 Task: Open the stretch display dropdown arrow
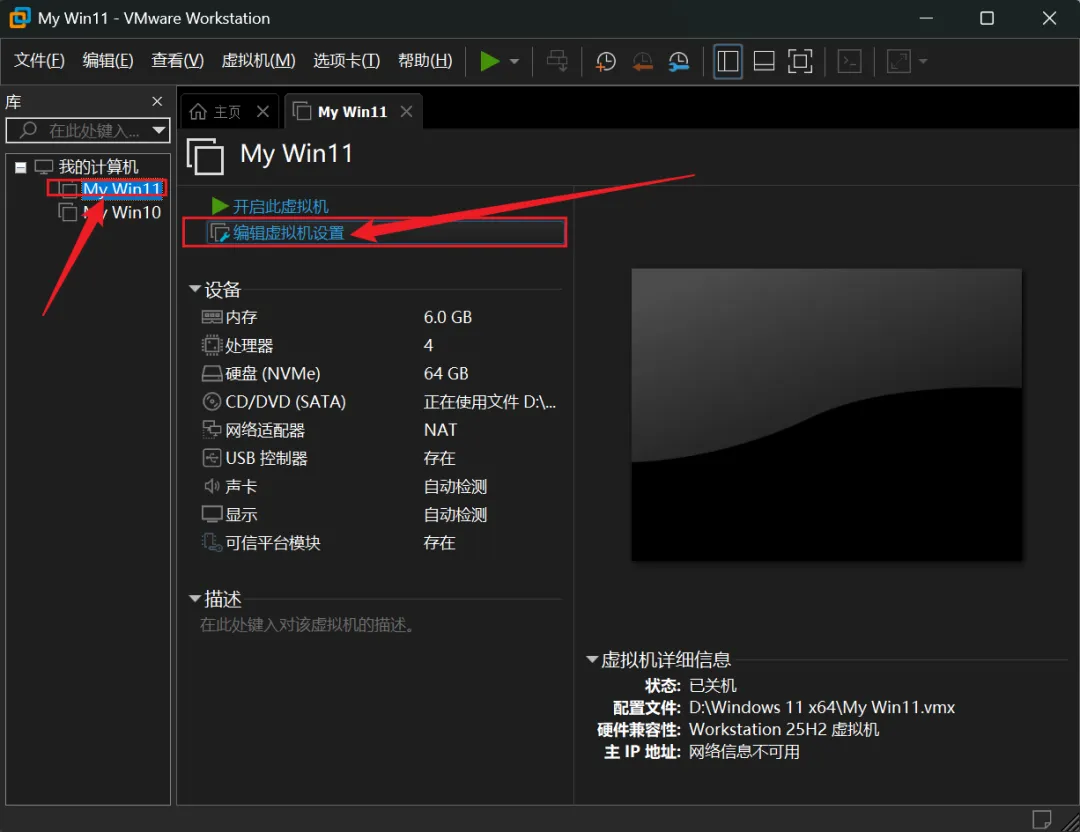[923, 61]
